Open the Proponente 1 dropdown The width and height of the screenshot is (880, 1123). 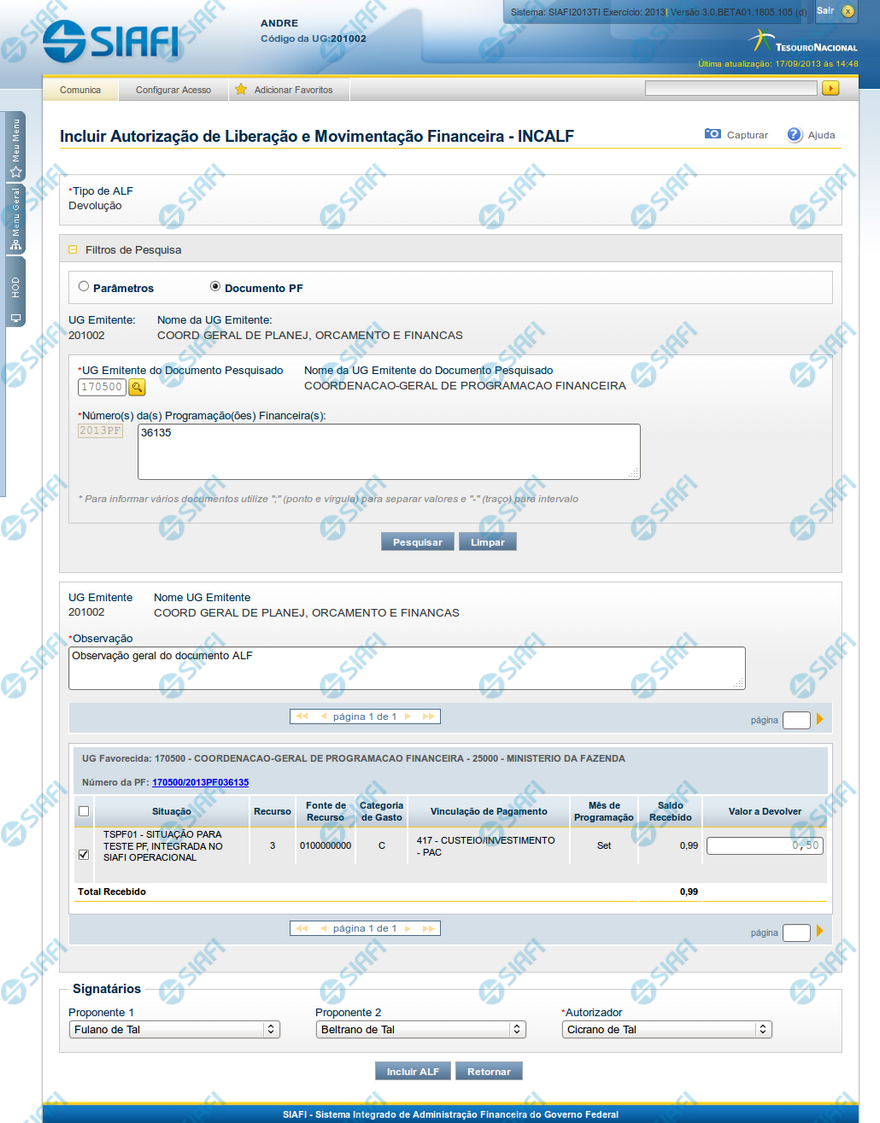click(174, 1029)
